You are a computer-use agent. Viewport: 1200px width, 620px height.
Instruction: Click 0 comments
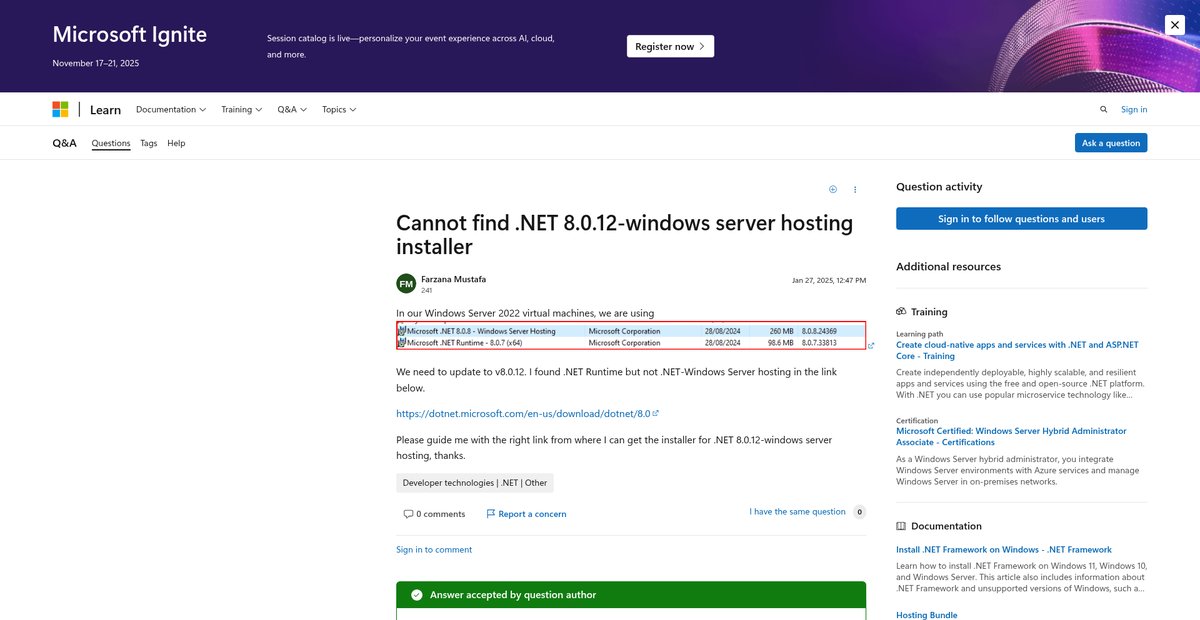pos(434,514)
